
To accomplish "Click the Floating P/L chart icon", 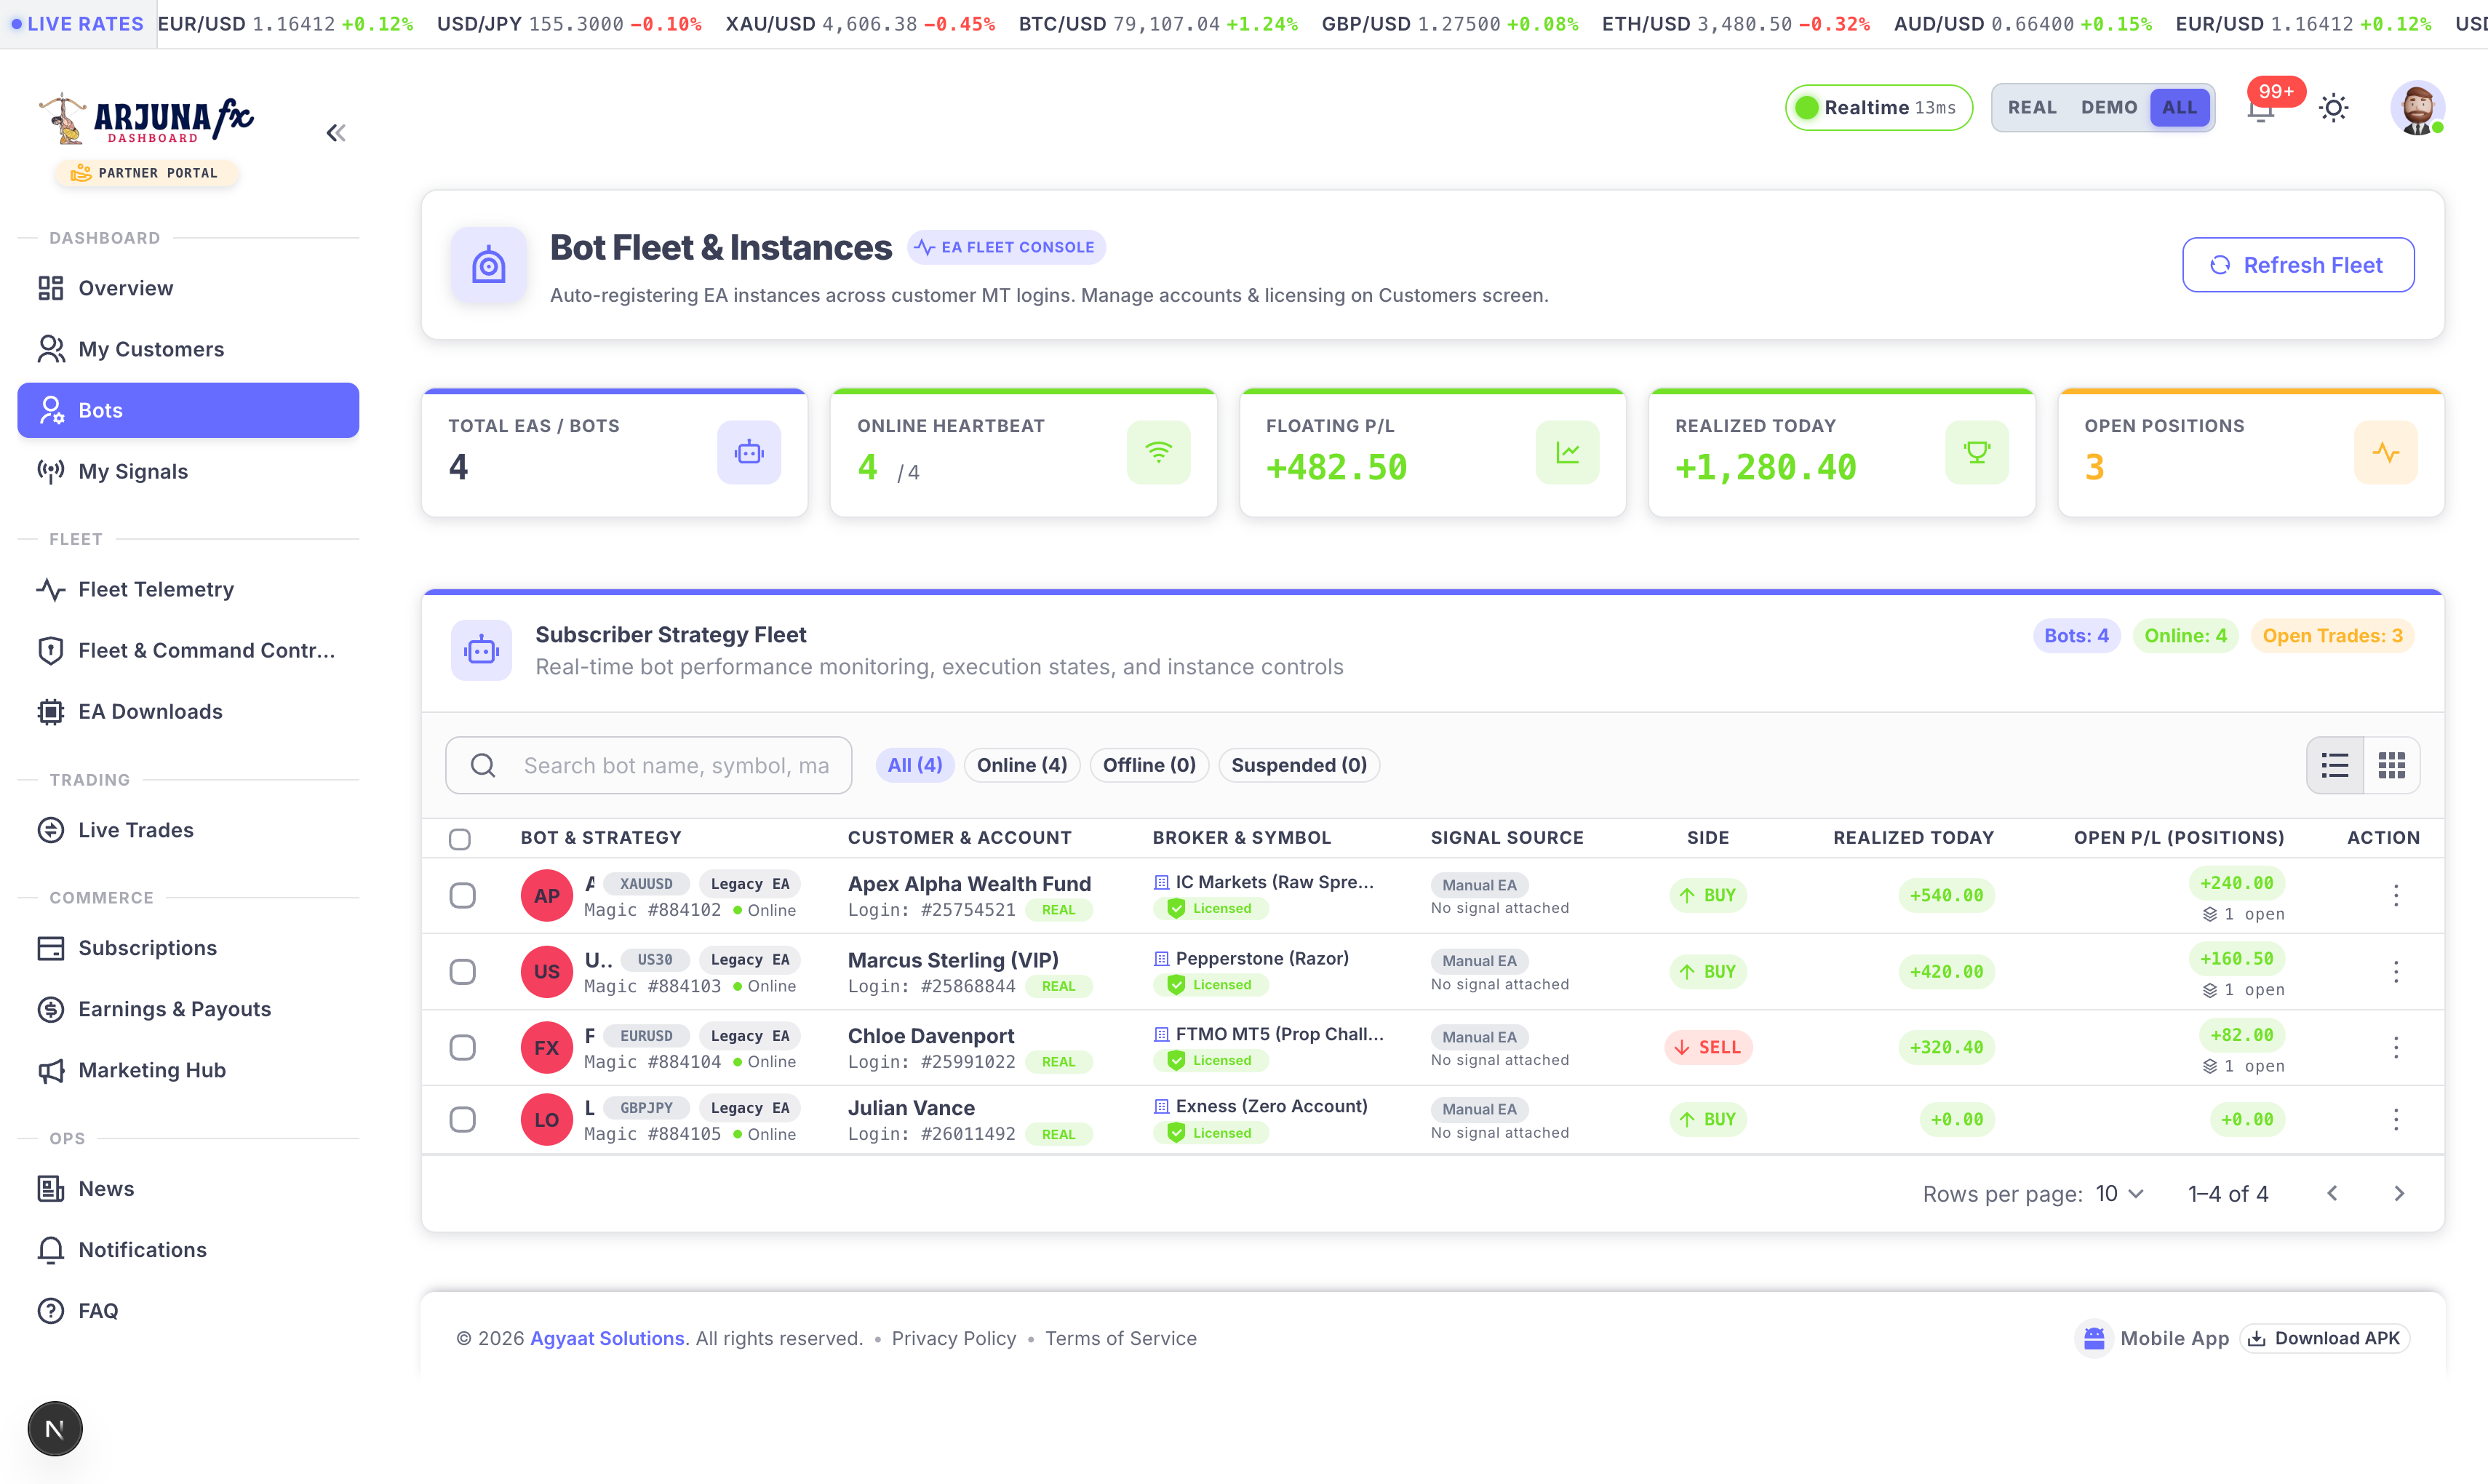I will [1567, 453].
